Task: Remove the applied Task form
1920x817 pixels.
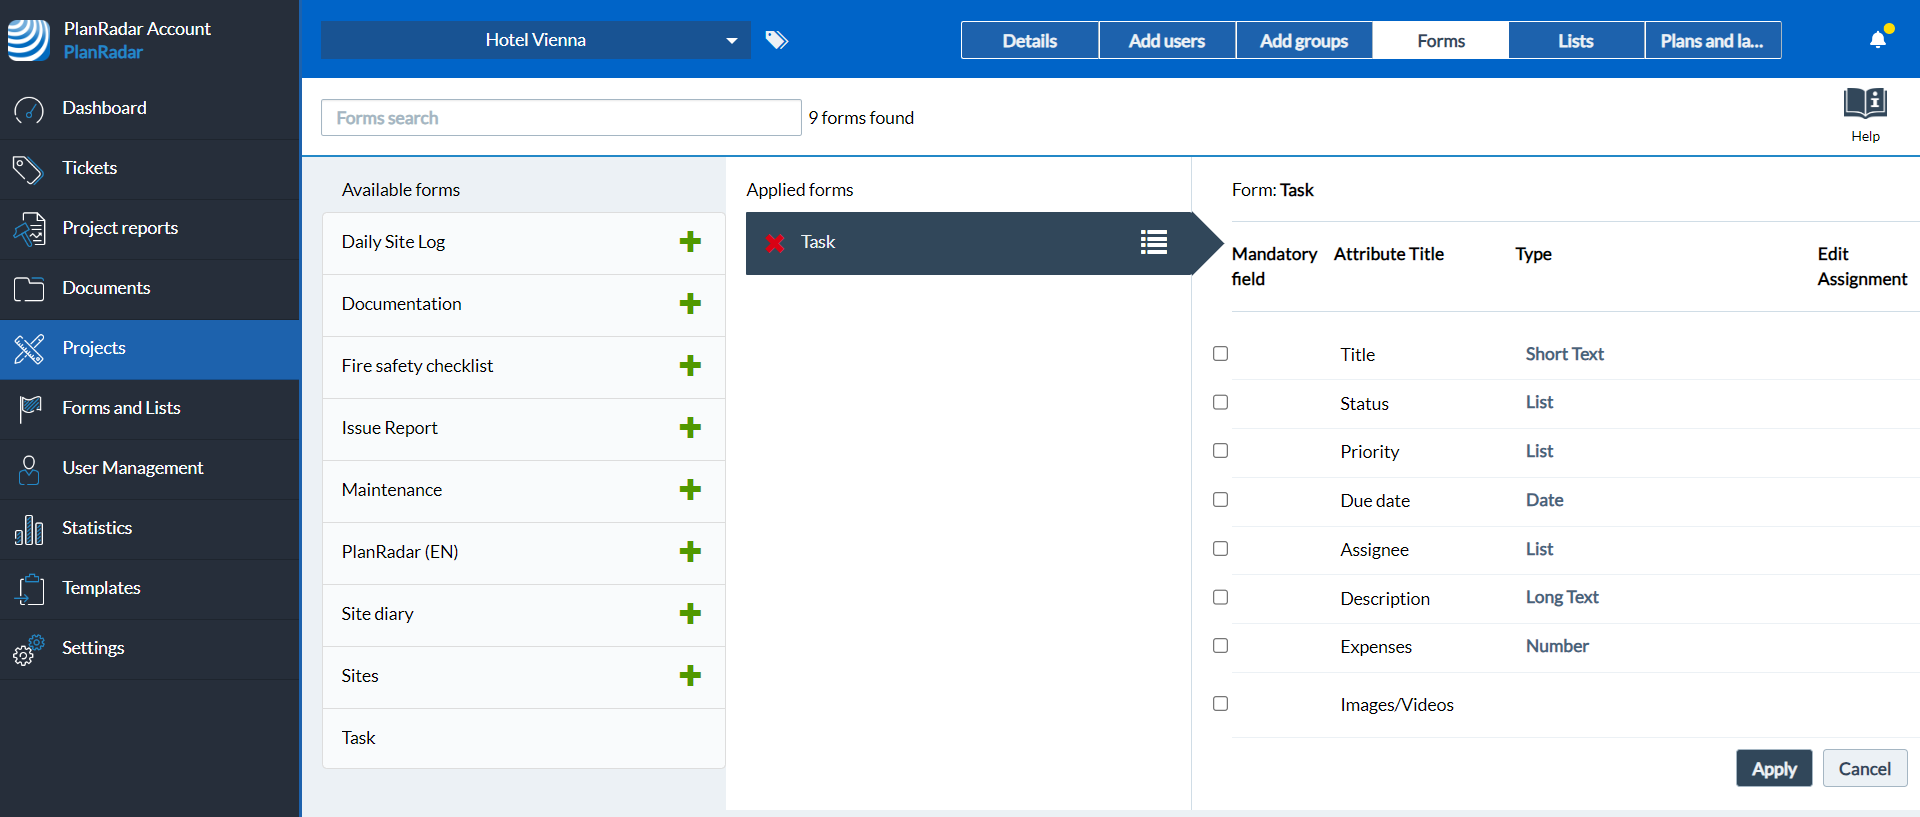Action: (775, 243)
